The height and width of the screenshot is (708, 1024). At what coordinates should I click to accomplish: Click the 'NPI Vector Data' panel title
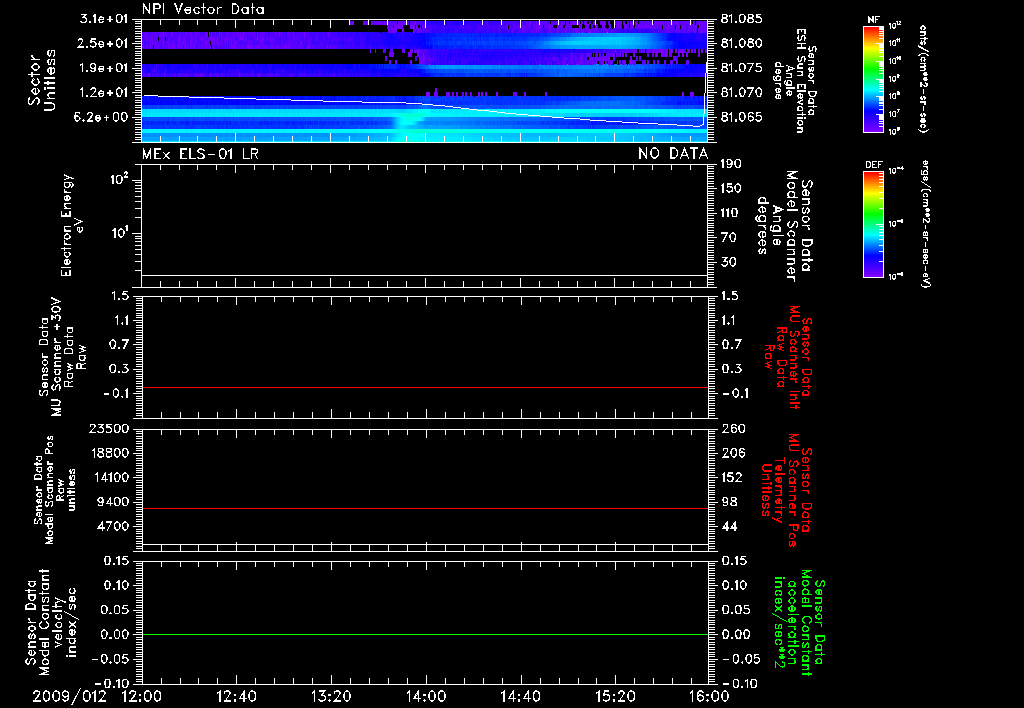click(x=203, y=9)
